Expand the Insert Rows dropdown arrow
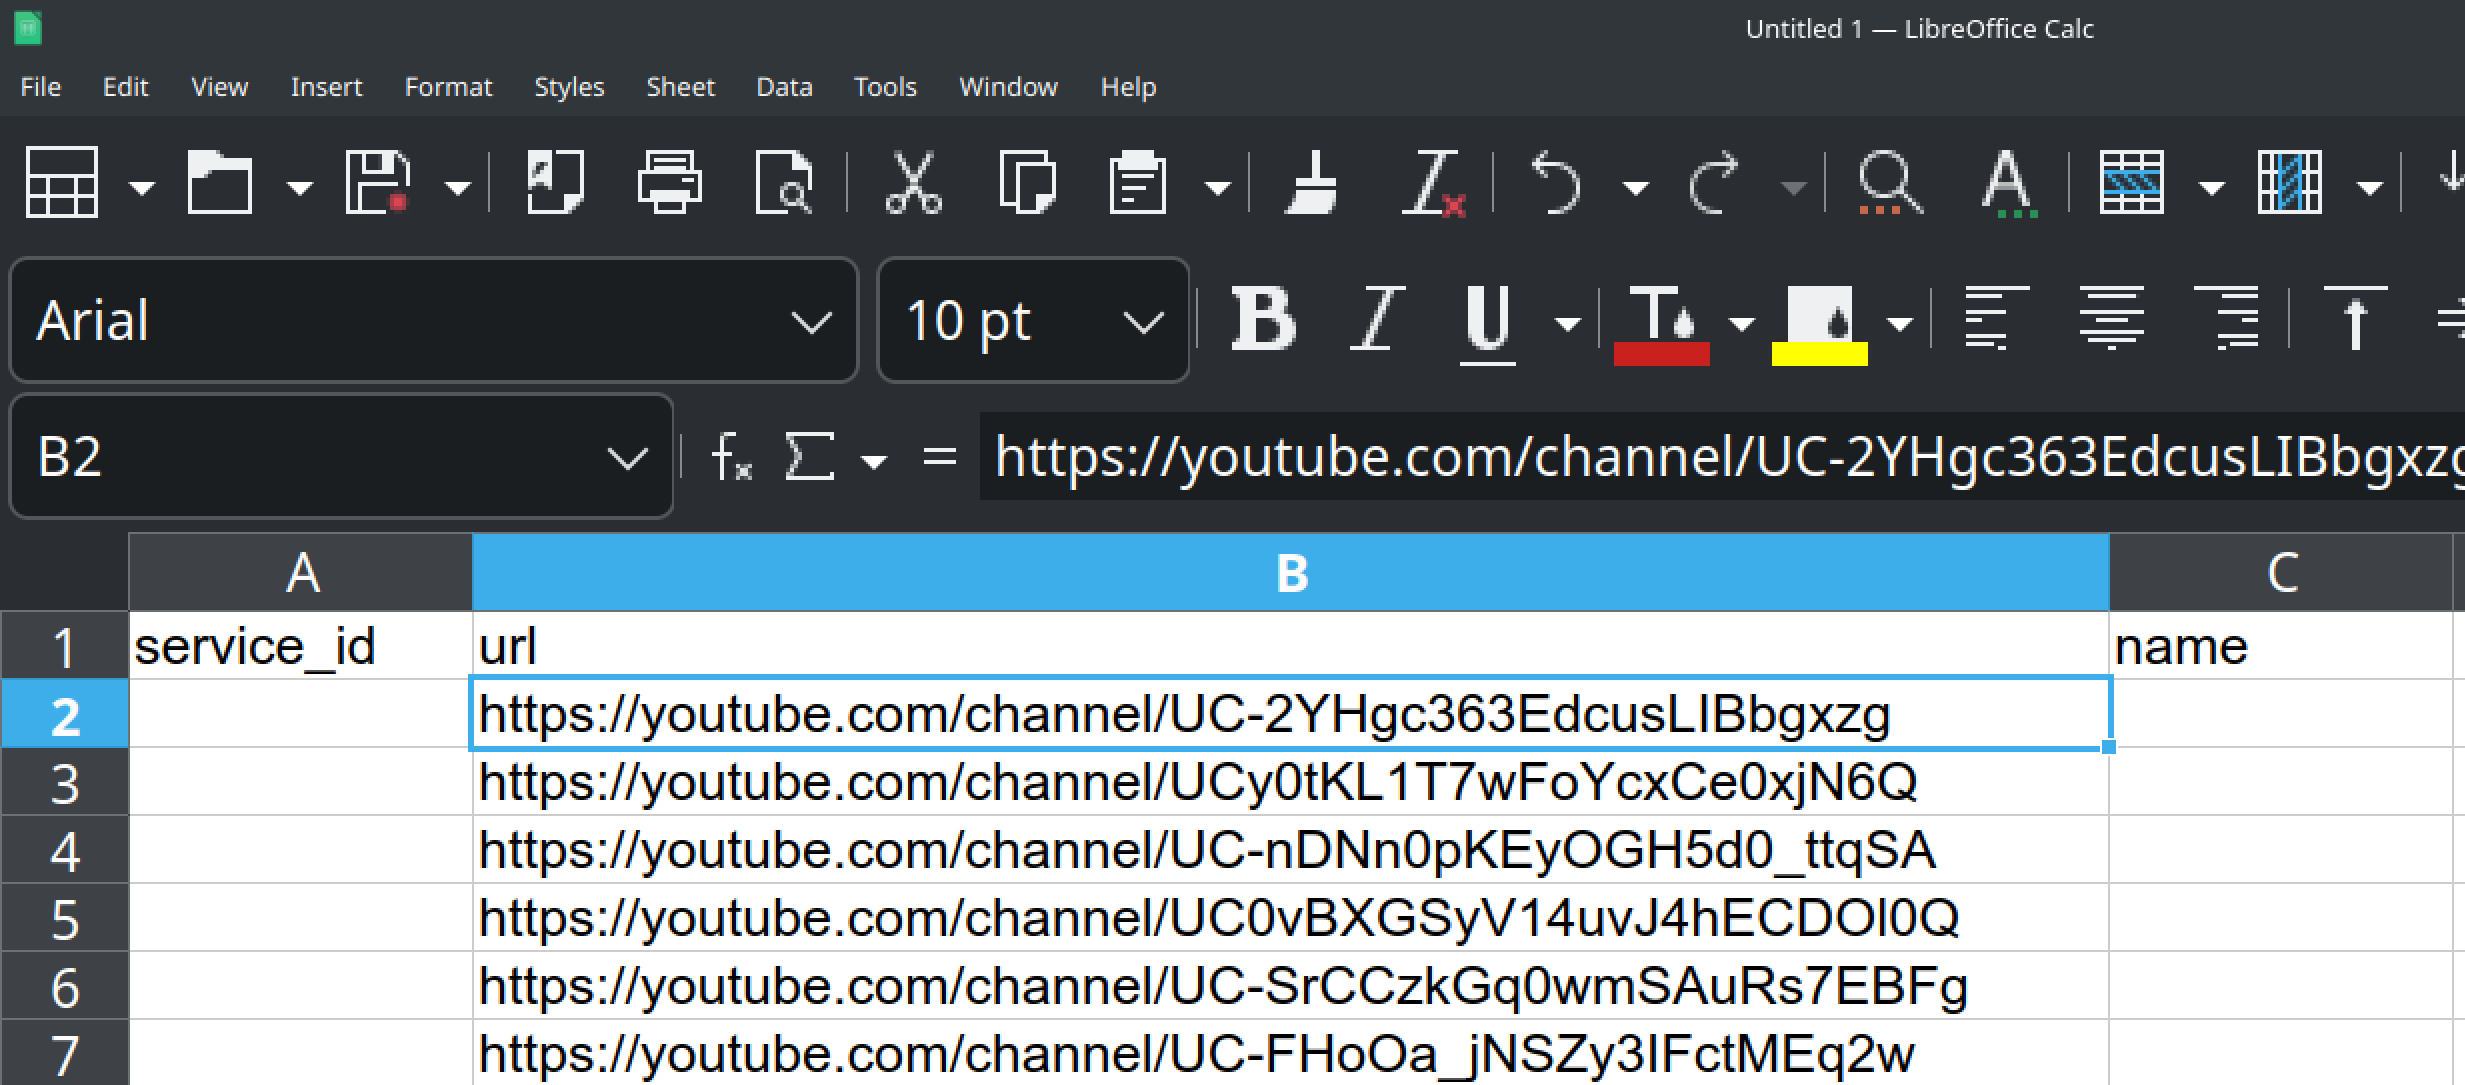 (x=2211, y=187)
